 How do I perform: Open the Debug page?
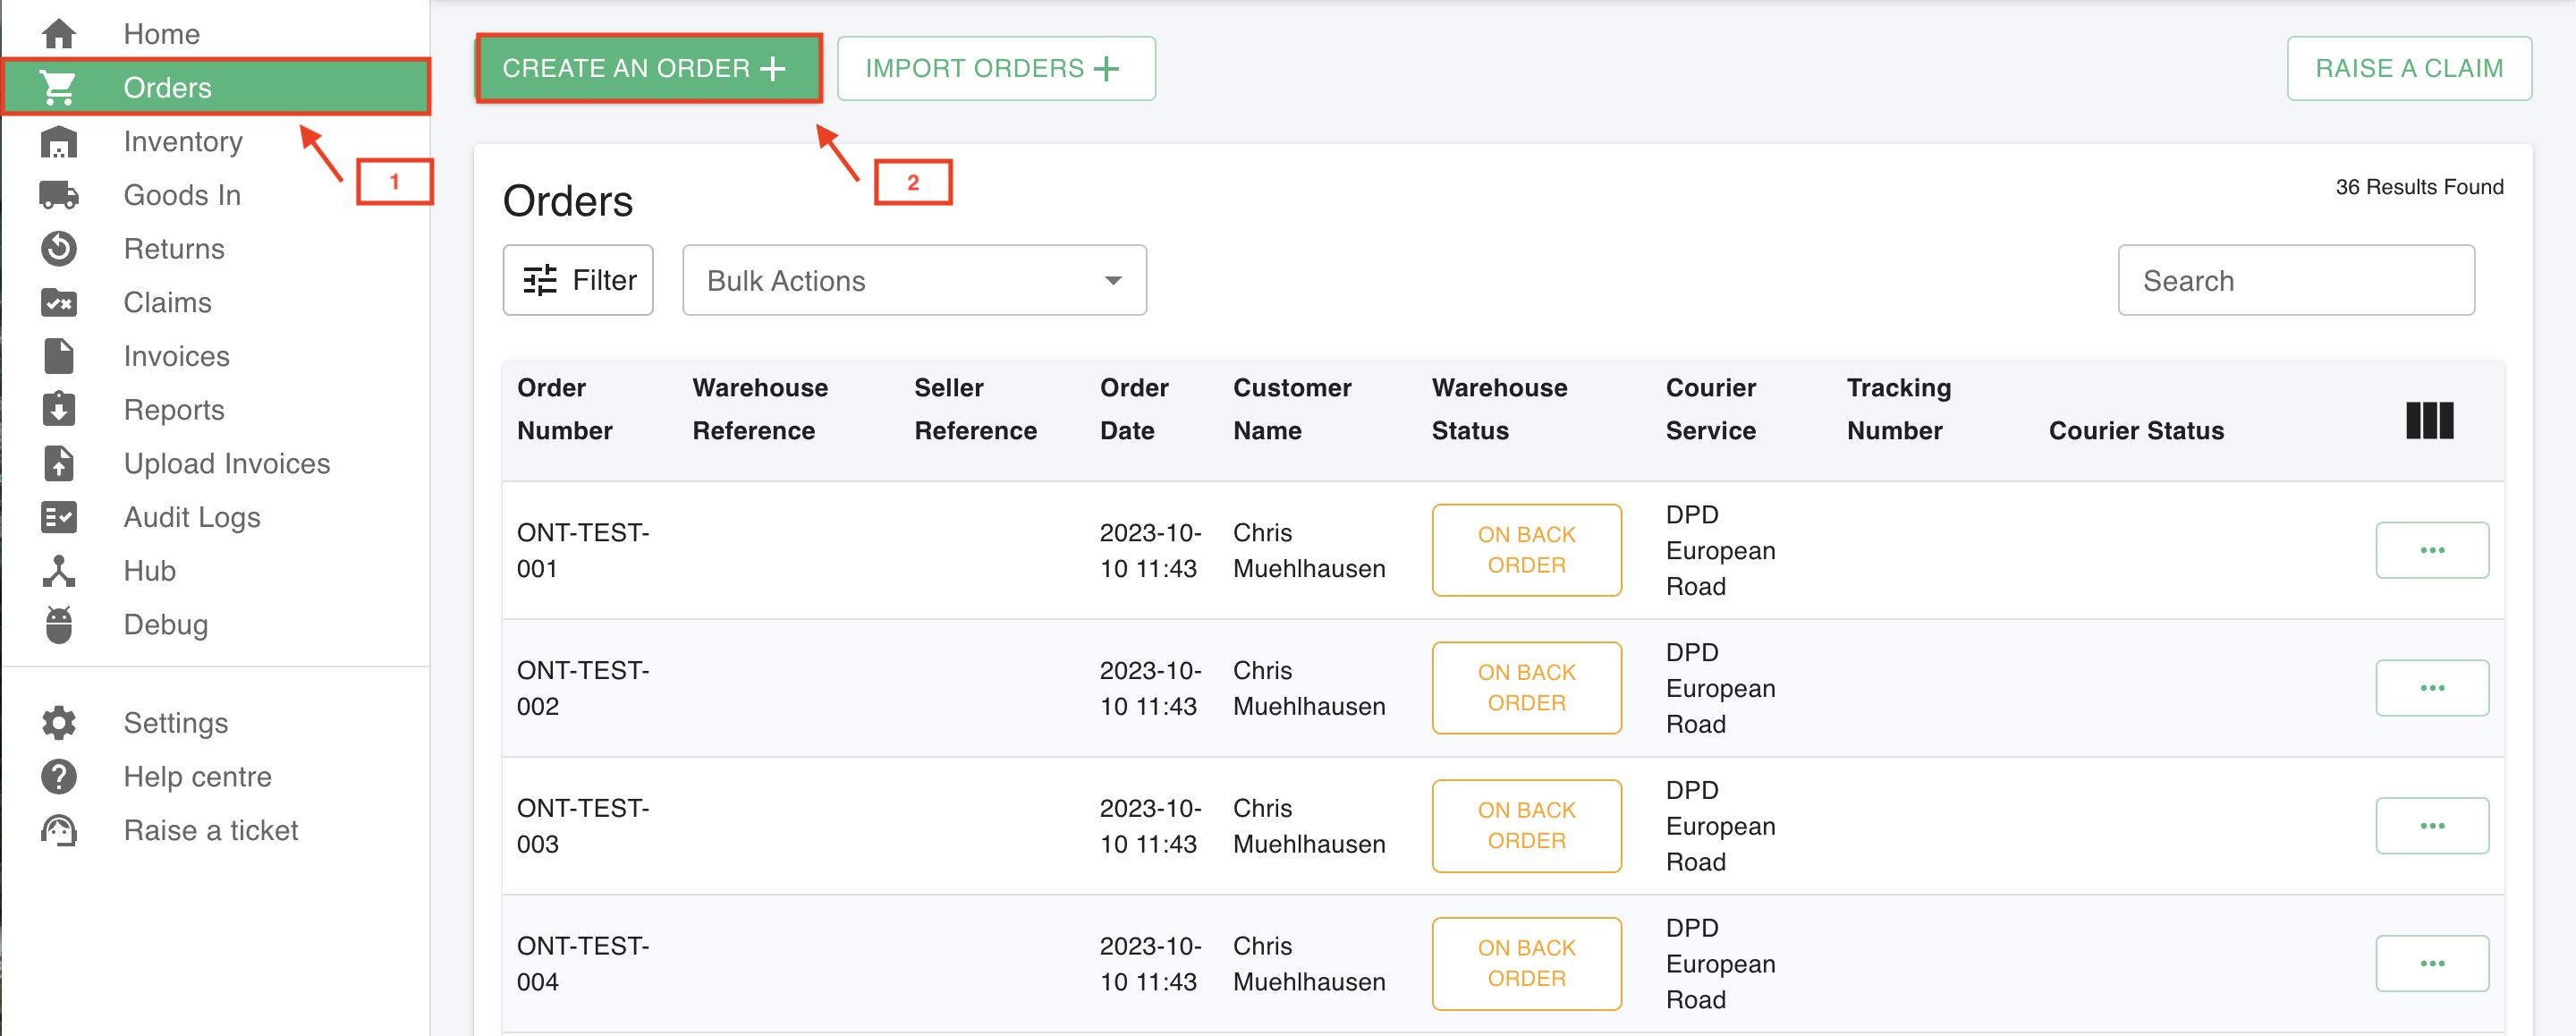(216, 624)
